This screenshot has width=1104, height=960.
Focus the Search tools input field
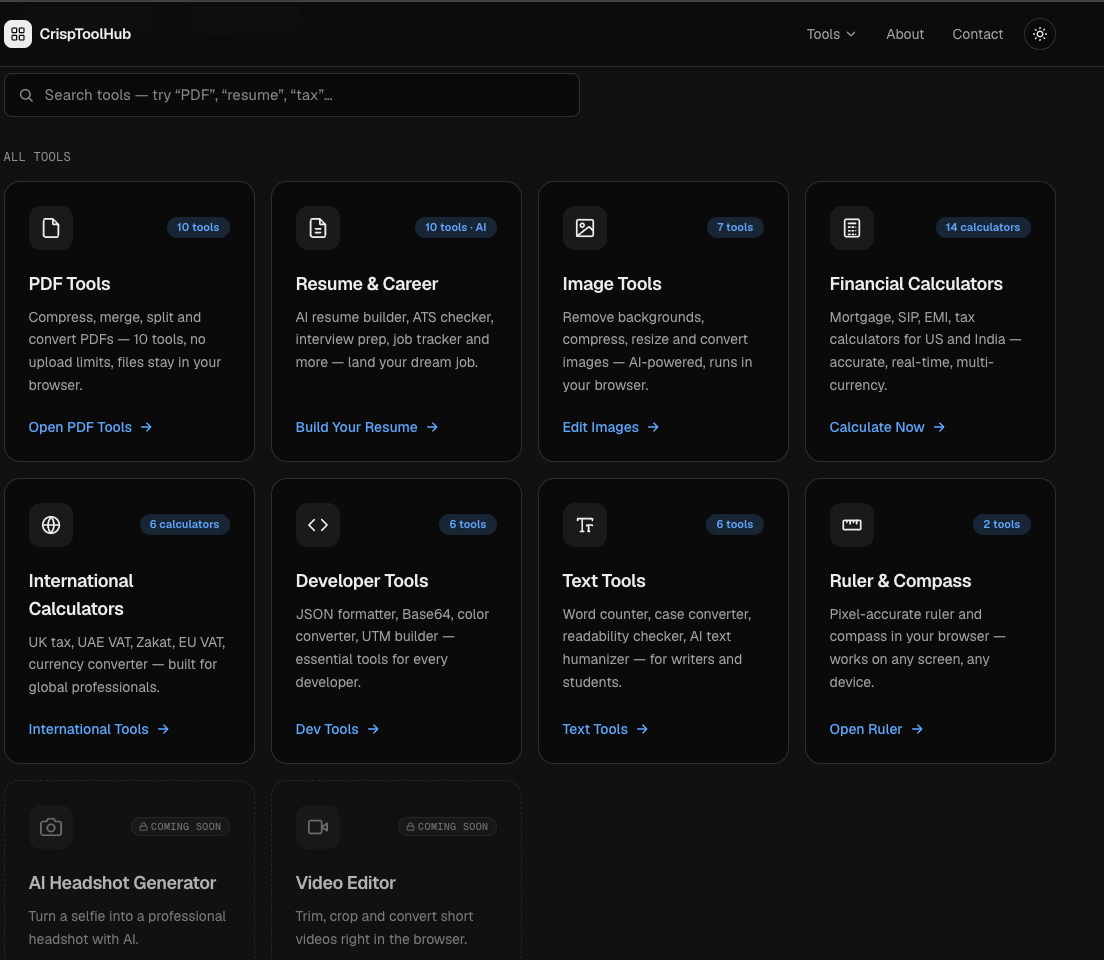[291, 95]
